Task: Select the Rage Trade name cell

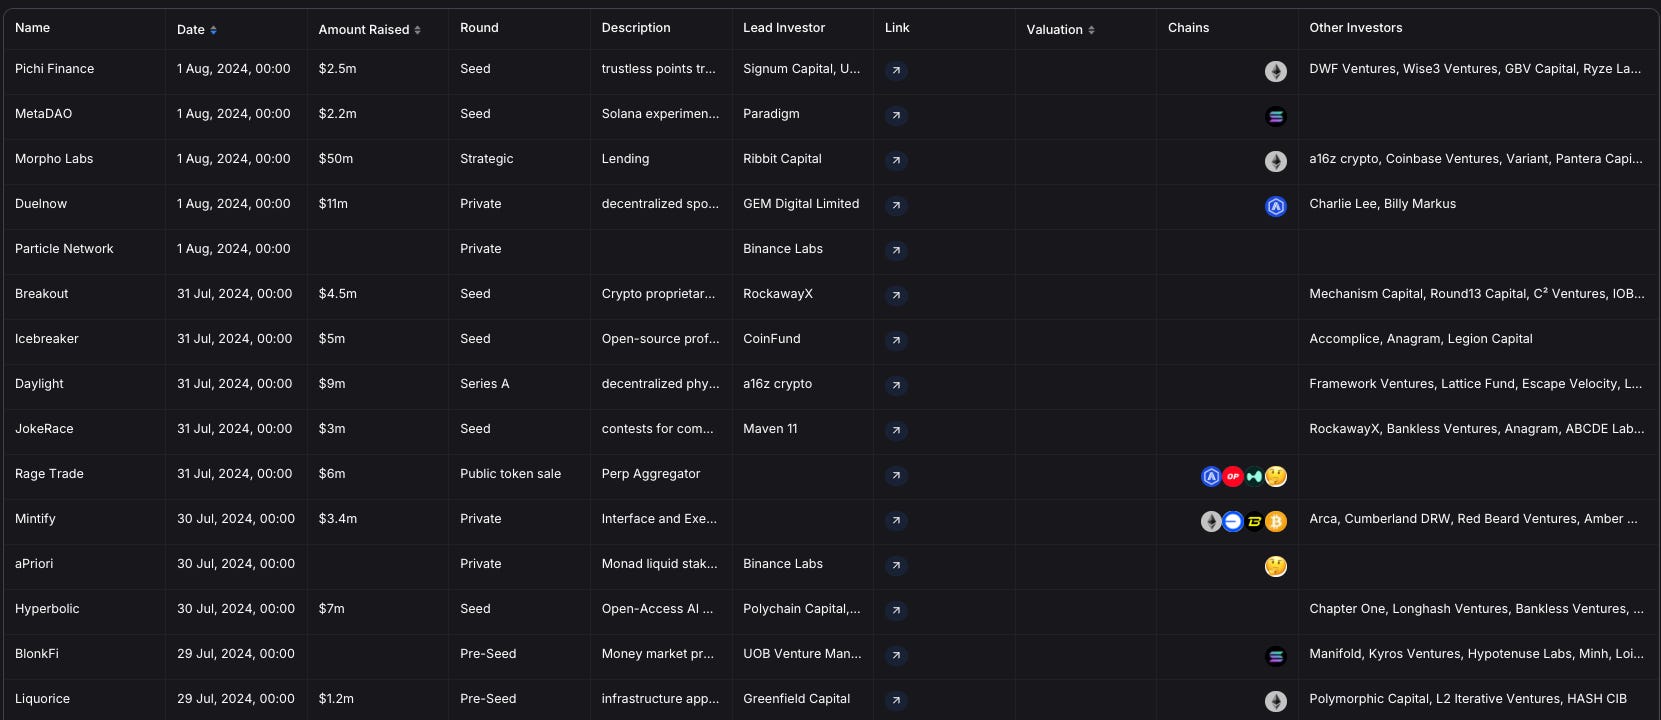Action: (x=49, y=474)
